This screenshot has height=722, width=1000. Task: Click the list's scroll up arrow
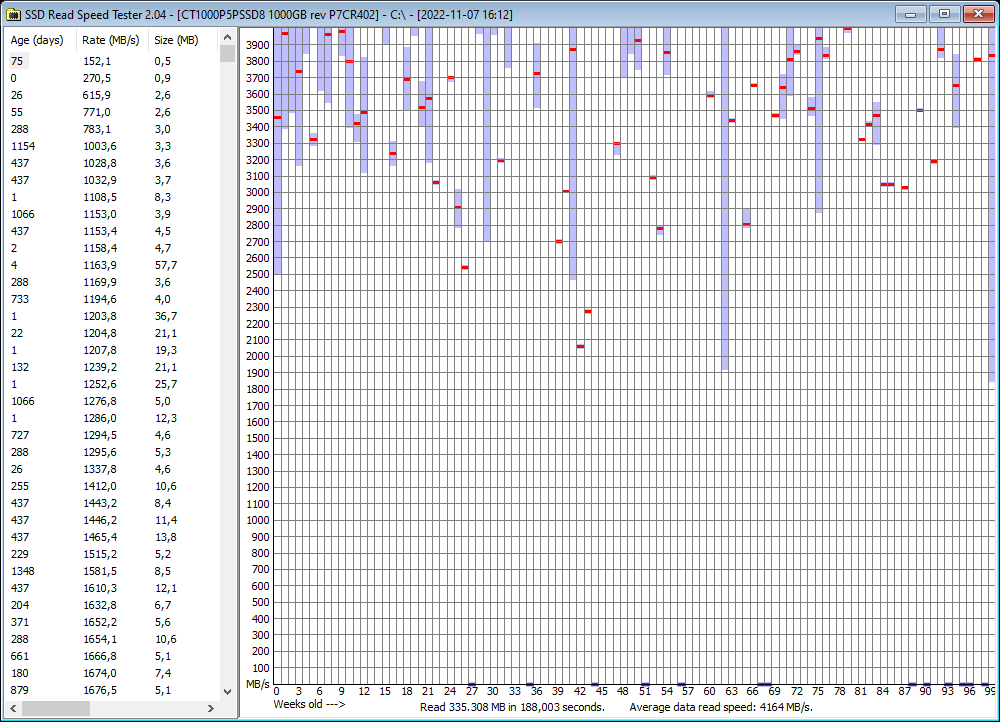click(227, 38)
